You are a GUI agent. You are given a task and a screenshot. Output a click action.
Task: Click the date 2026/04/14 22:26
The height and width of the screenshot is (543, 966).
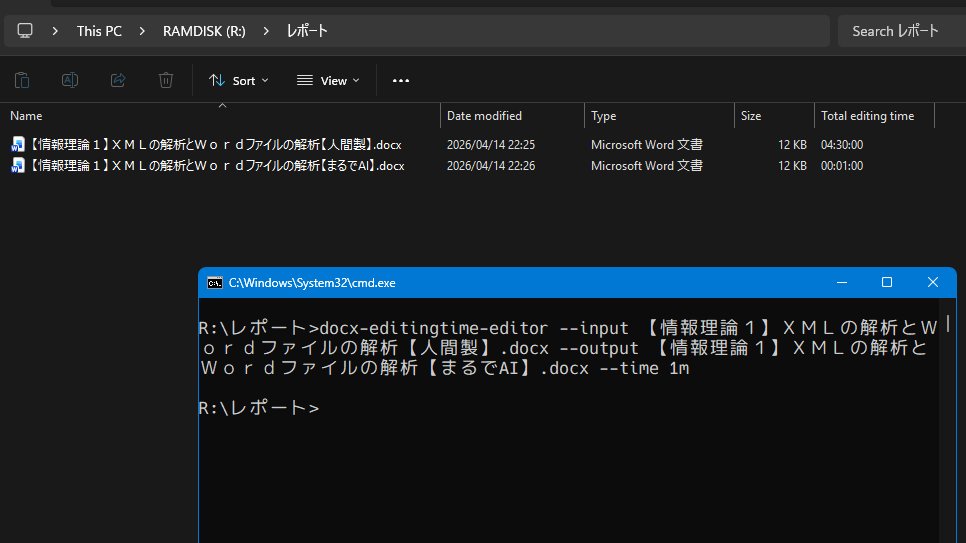491,166
